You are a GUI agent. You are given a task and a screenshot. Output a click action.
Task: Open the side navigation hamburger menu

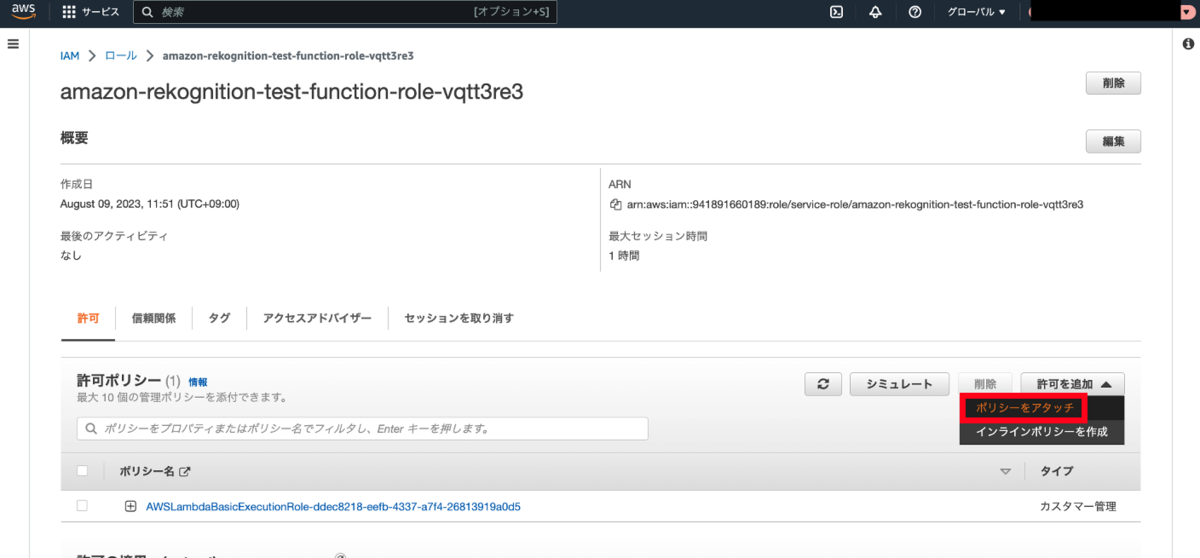(14, 45)
